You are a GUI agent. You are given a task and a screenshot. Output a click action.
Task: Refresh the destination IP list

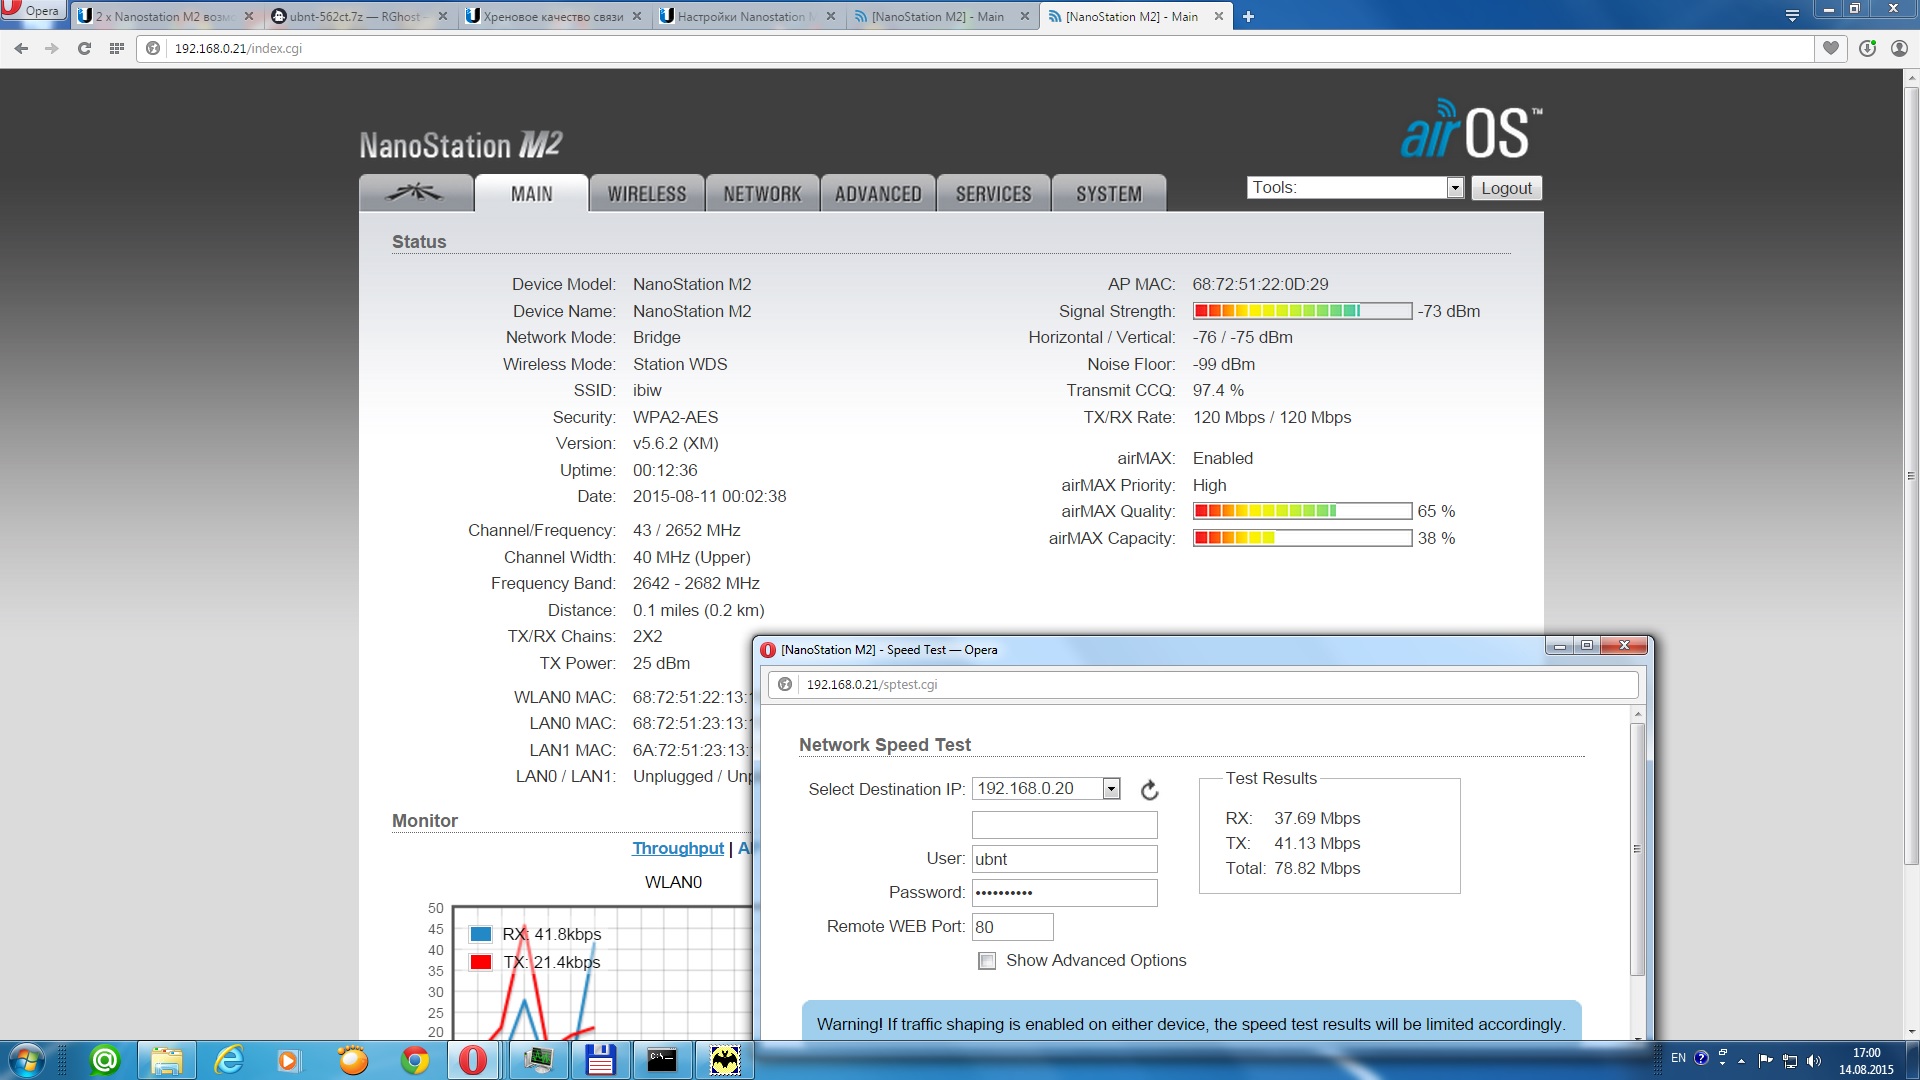click(x=1150, y=790)
